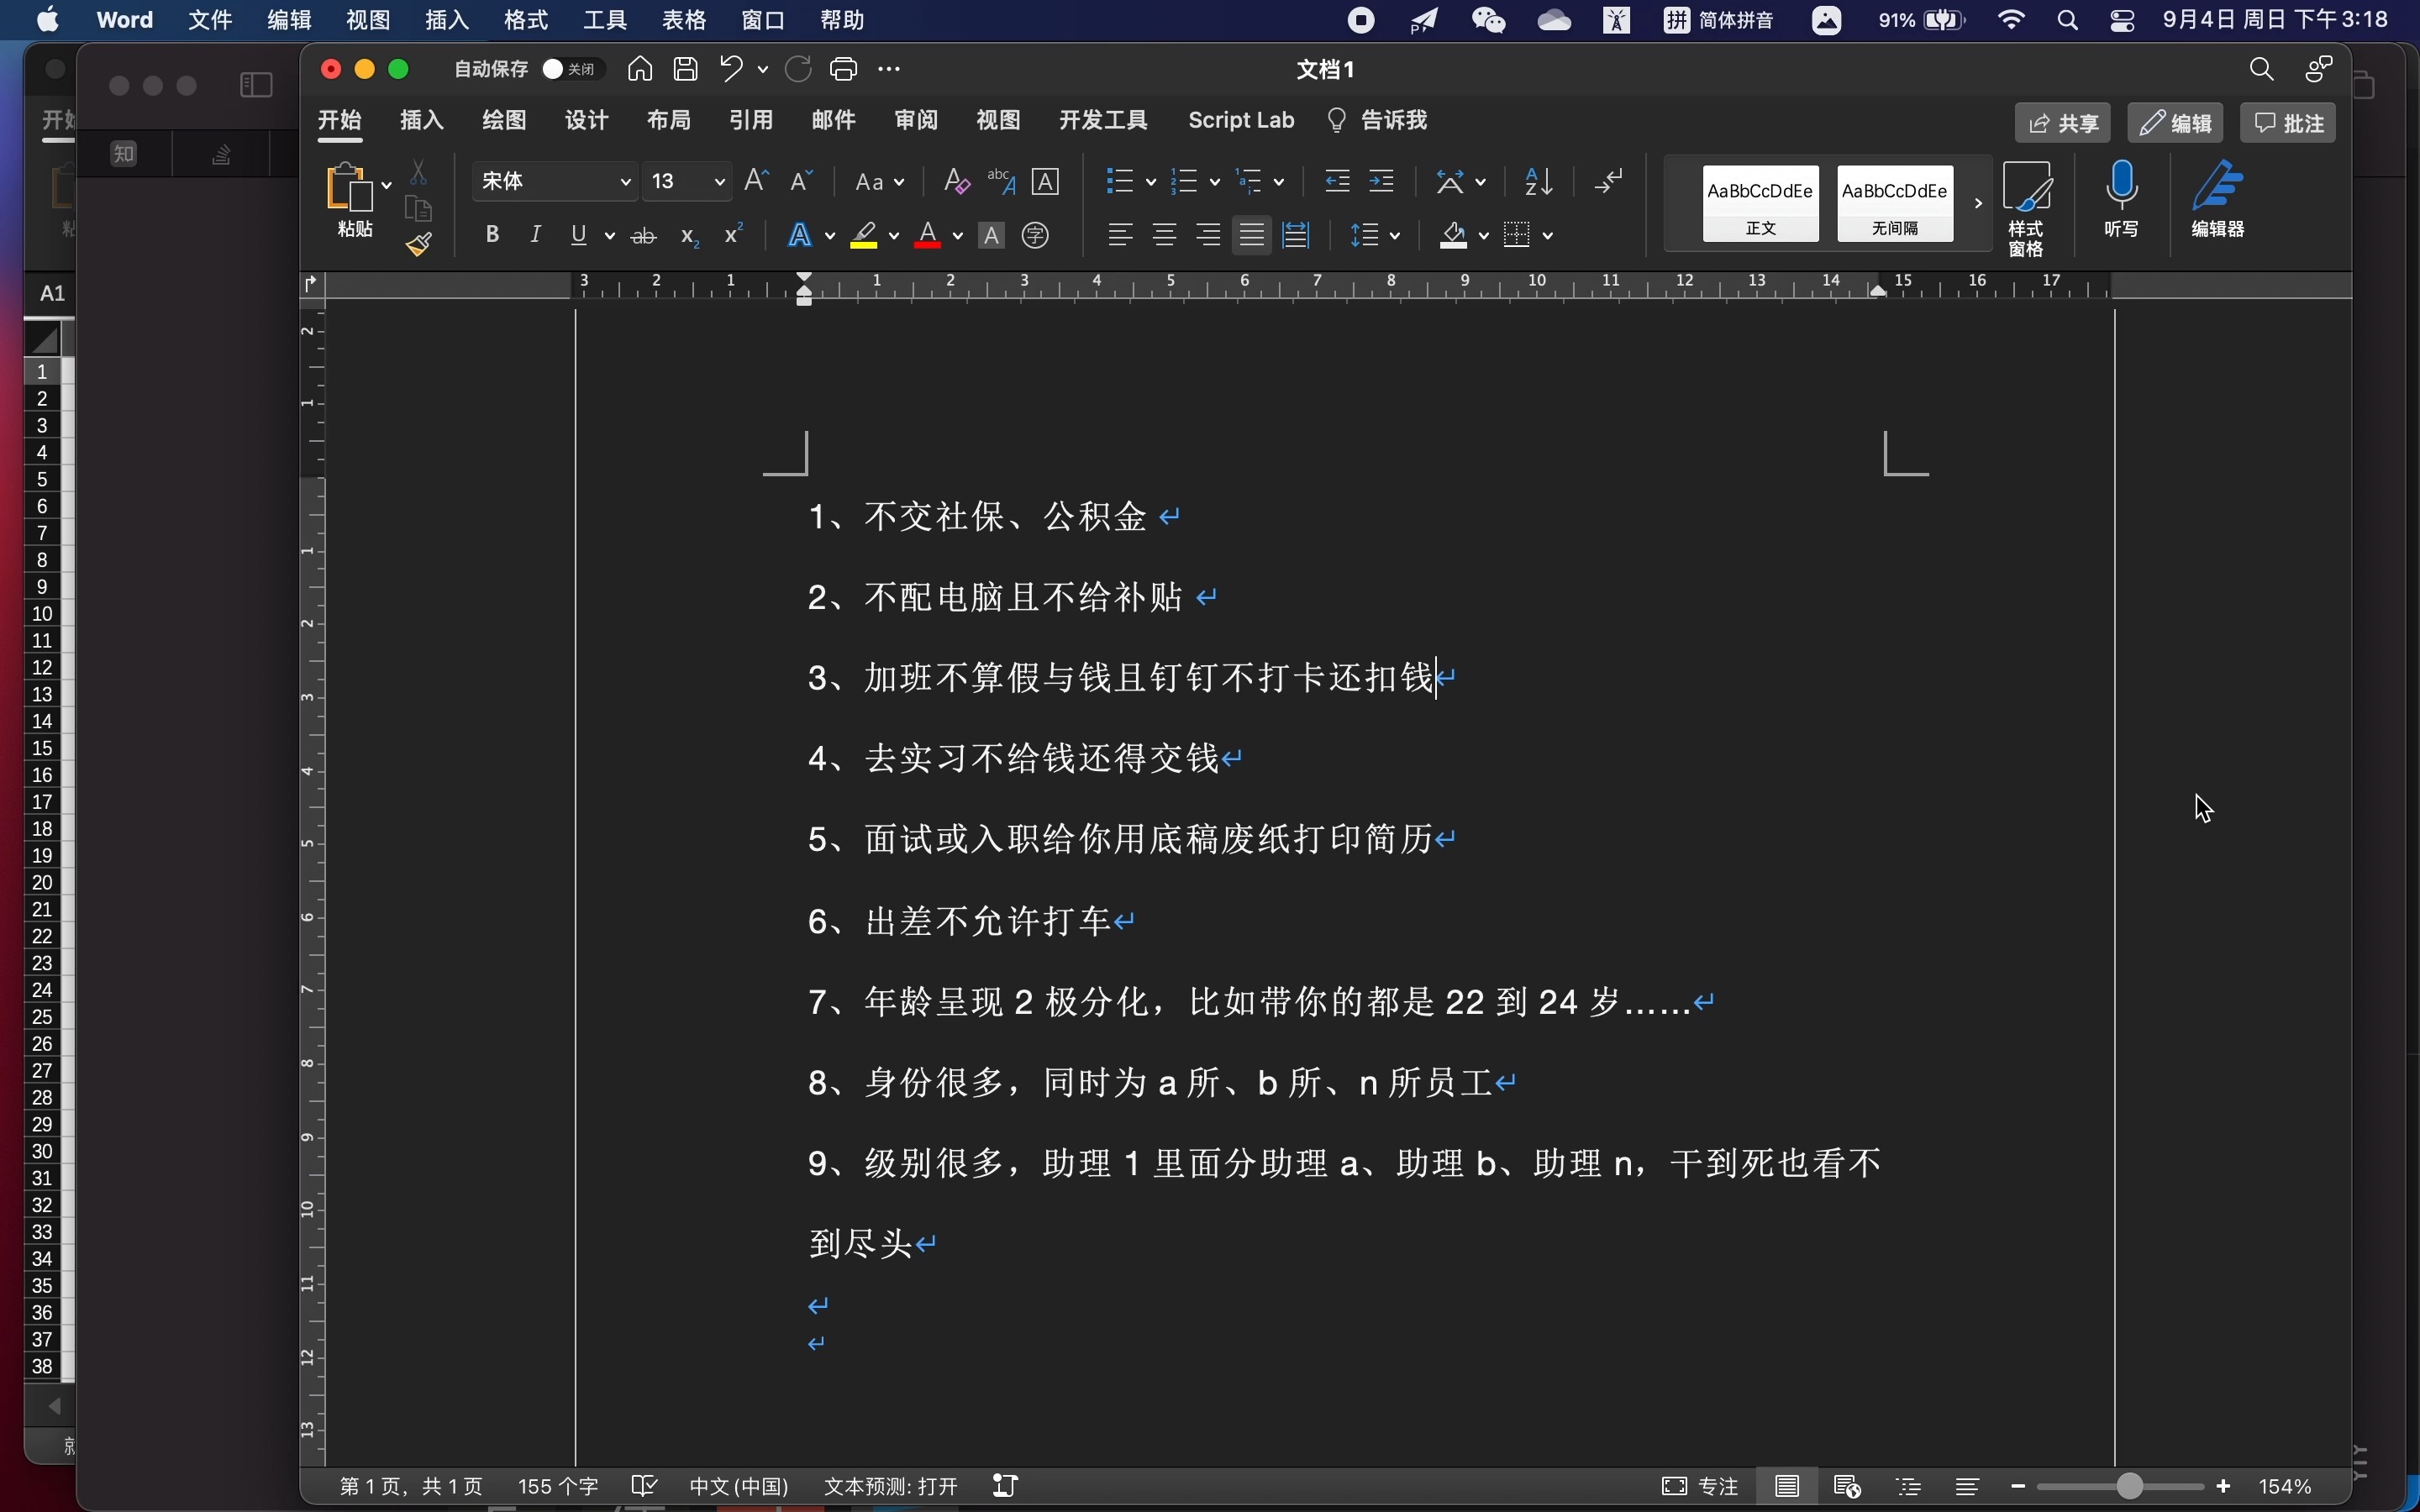Select the Italic formatting icon
Screen dimensions: 2420x1512
coord(535,234)
